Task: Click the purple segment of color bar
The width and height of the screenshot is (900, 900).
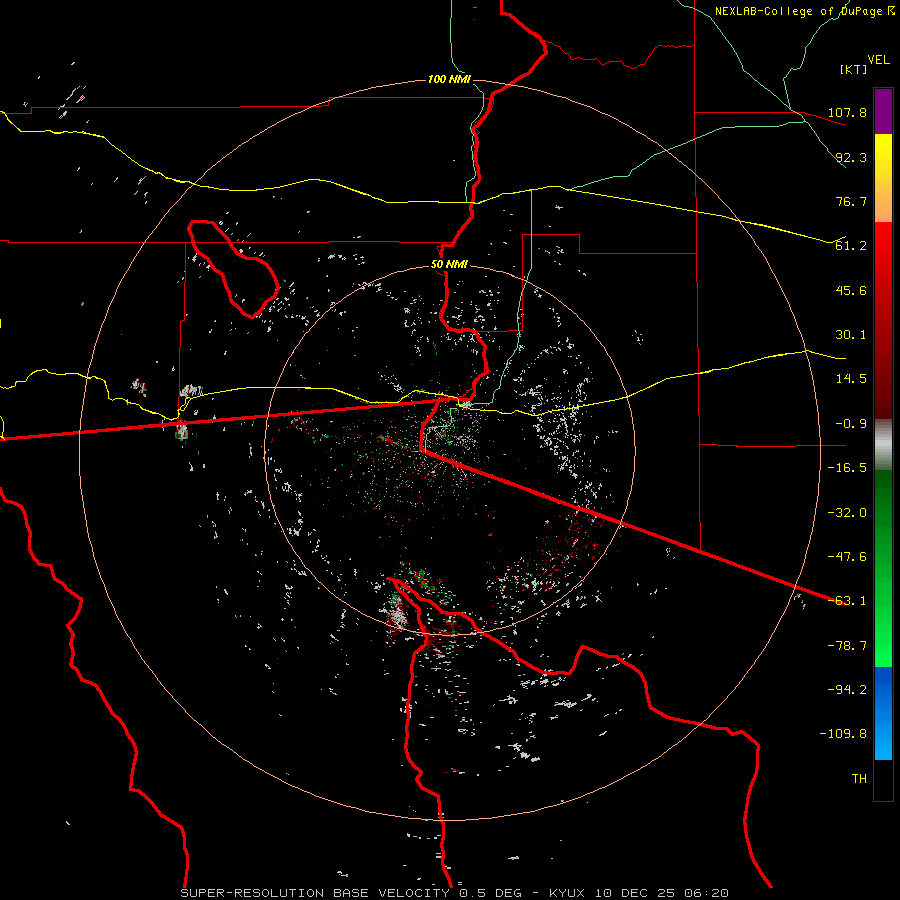Action: click(883, 111)
